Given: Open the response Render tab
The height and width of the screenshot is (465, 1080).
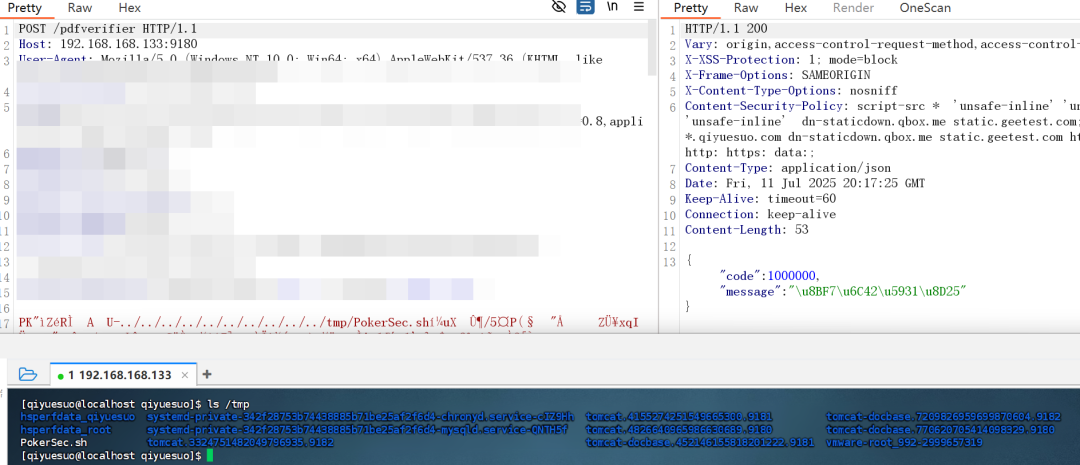Looking at the screenshot, I should point(853,8).
